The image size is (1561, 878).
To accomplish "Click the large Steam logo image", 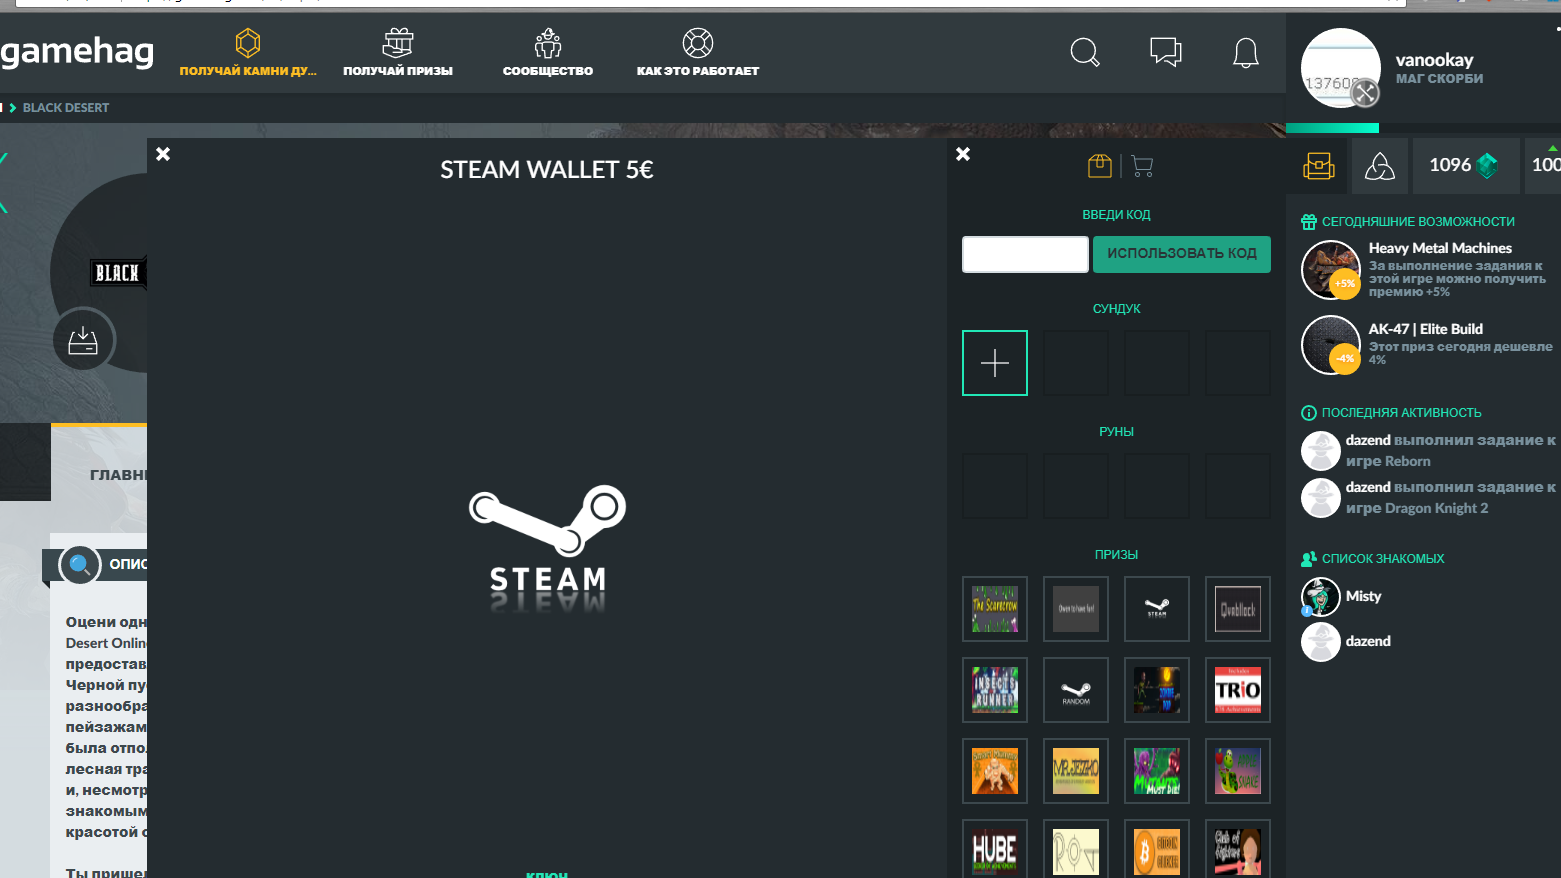I will tap(548, 549).
